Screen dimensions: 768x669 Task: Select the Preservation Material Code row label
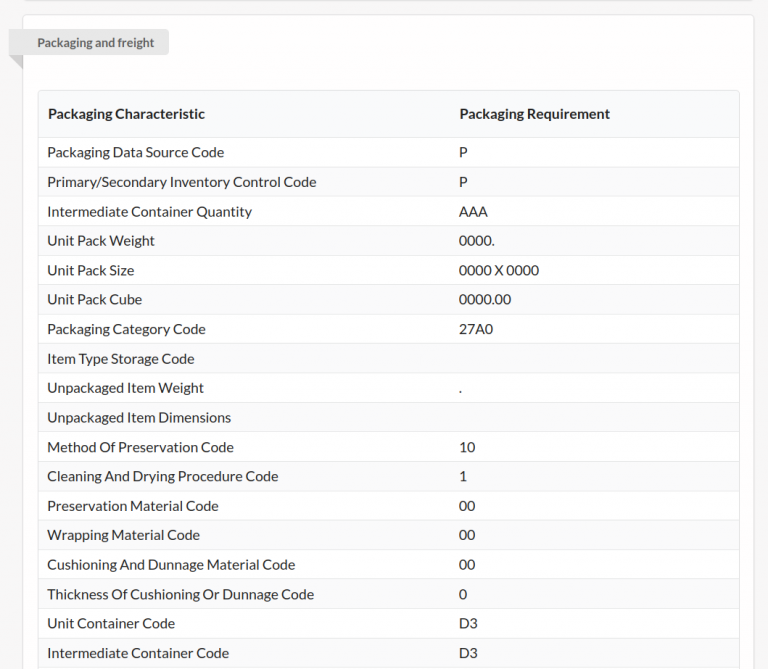click(132, 506)
